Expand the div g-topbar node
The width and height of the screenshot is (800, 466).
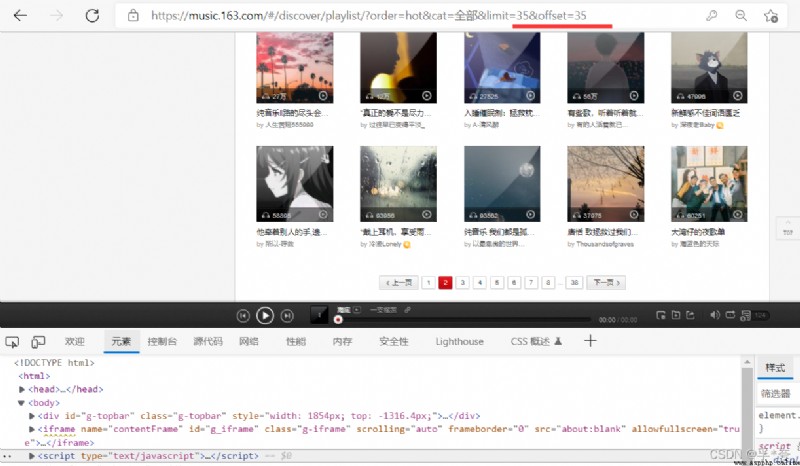(32, 416)
